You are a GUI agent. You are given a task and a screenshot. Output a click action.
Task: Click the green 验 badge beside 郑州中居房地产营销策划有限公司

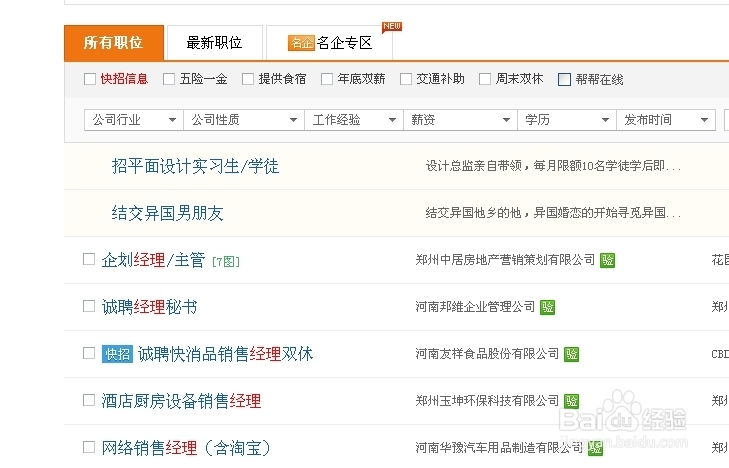pyautogui.click(x=607, y=260)
